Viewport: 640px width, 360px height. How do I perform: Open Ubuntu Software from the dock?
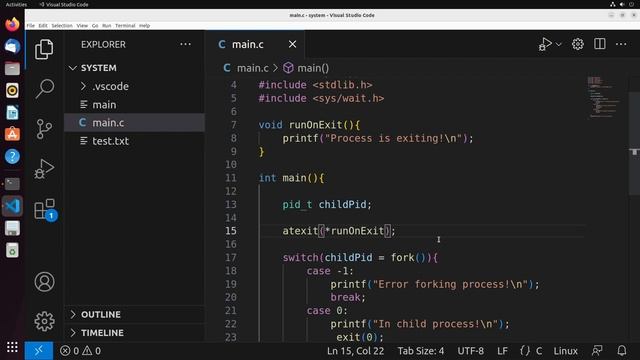(x=12, y=134)
